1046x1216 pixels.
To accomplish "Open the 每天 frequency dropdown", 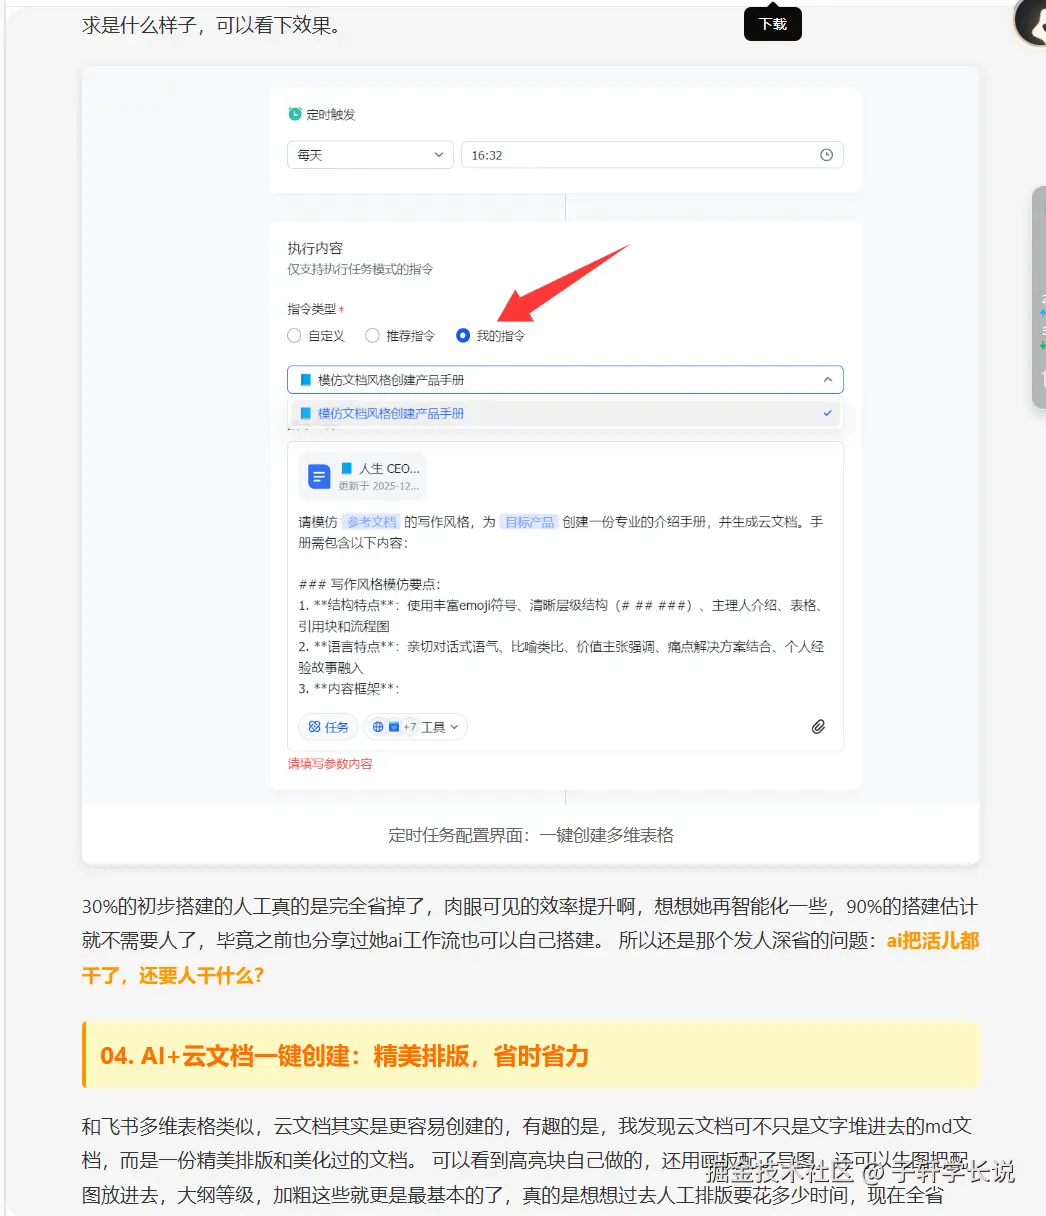I will [370, 154].
